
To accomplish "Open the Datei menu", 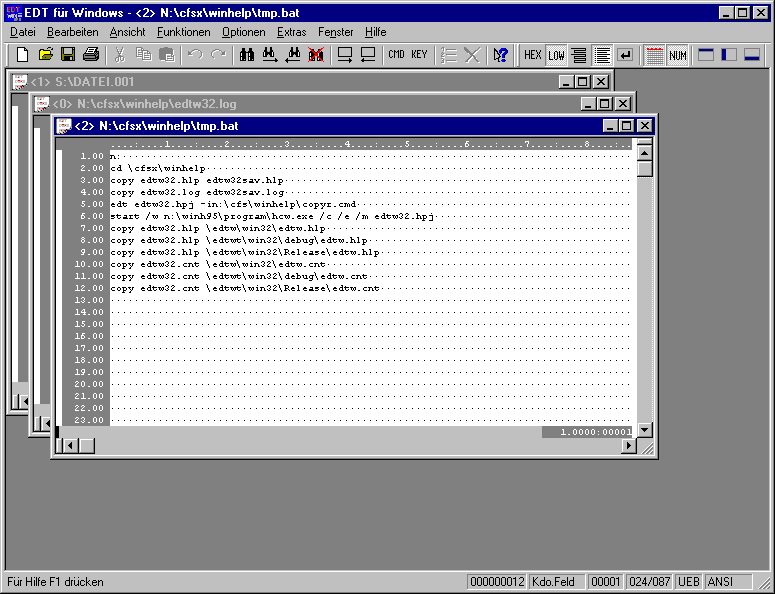I will (x=22, y=32).
